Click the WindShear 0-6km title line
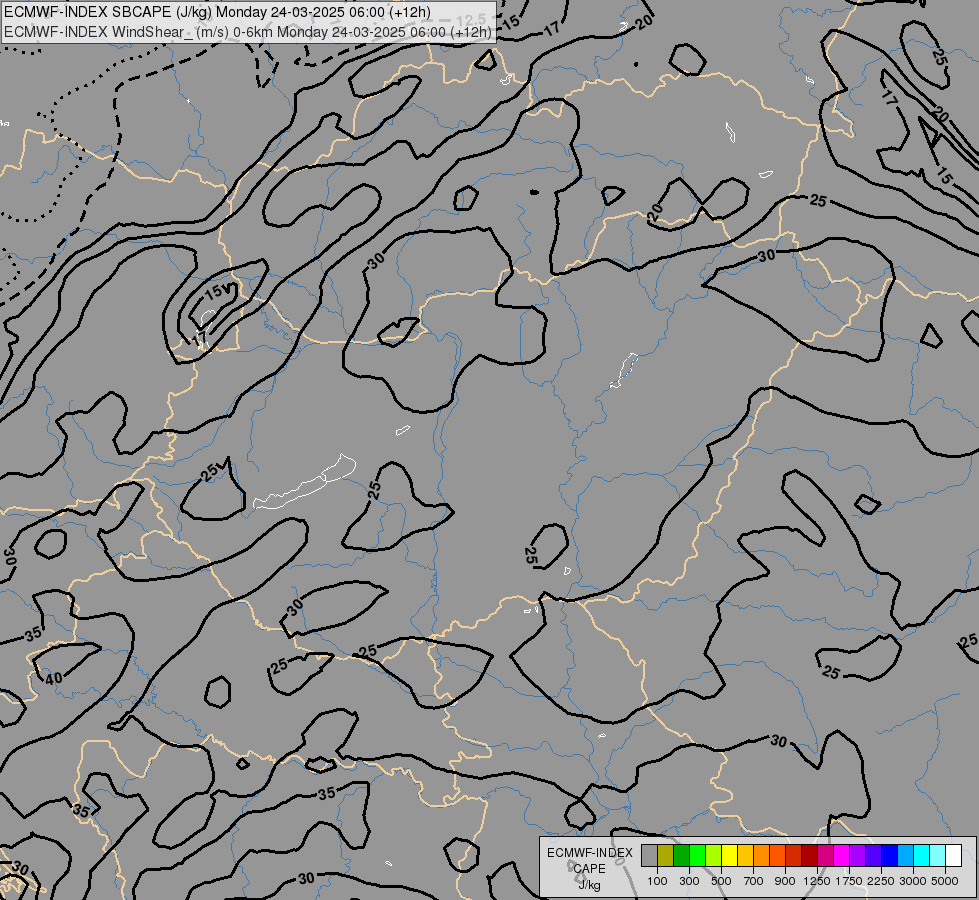Screen dimensions: 979x900 coord(248,32)
